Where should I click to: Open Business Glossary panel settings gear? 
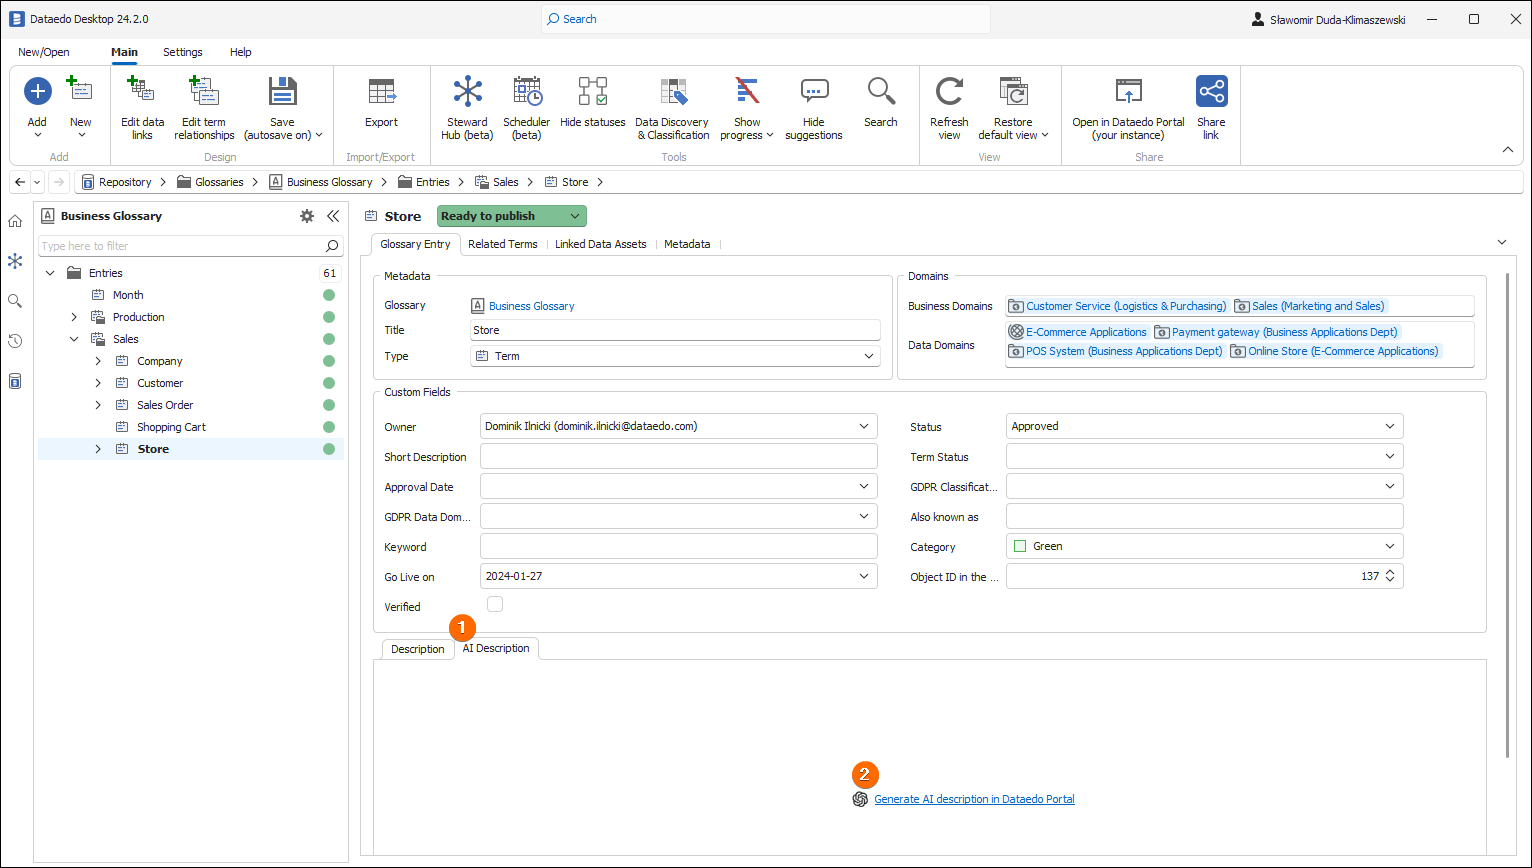[307, 216]
